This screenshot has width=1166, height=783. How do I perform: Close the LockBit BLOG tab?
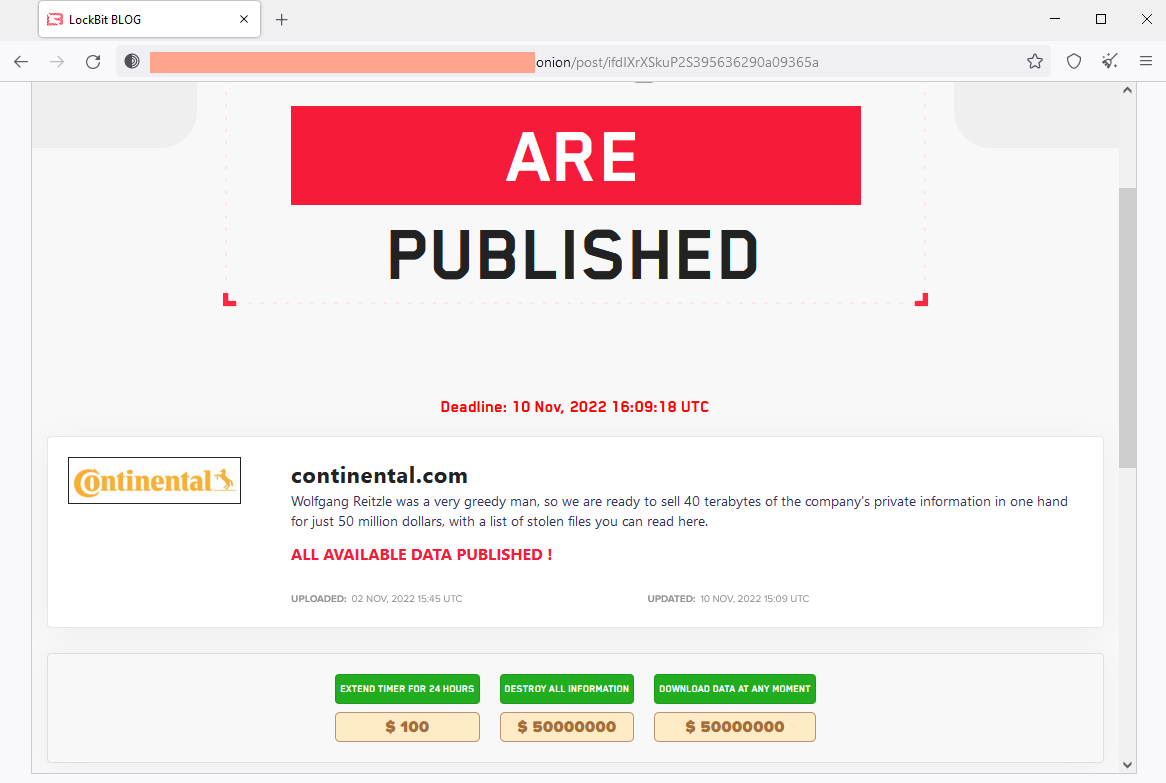[x=244, y=19]
